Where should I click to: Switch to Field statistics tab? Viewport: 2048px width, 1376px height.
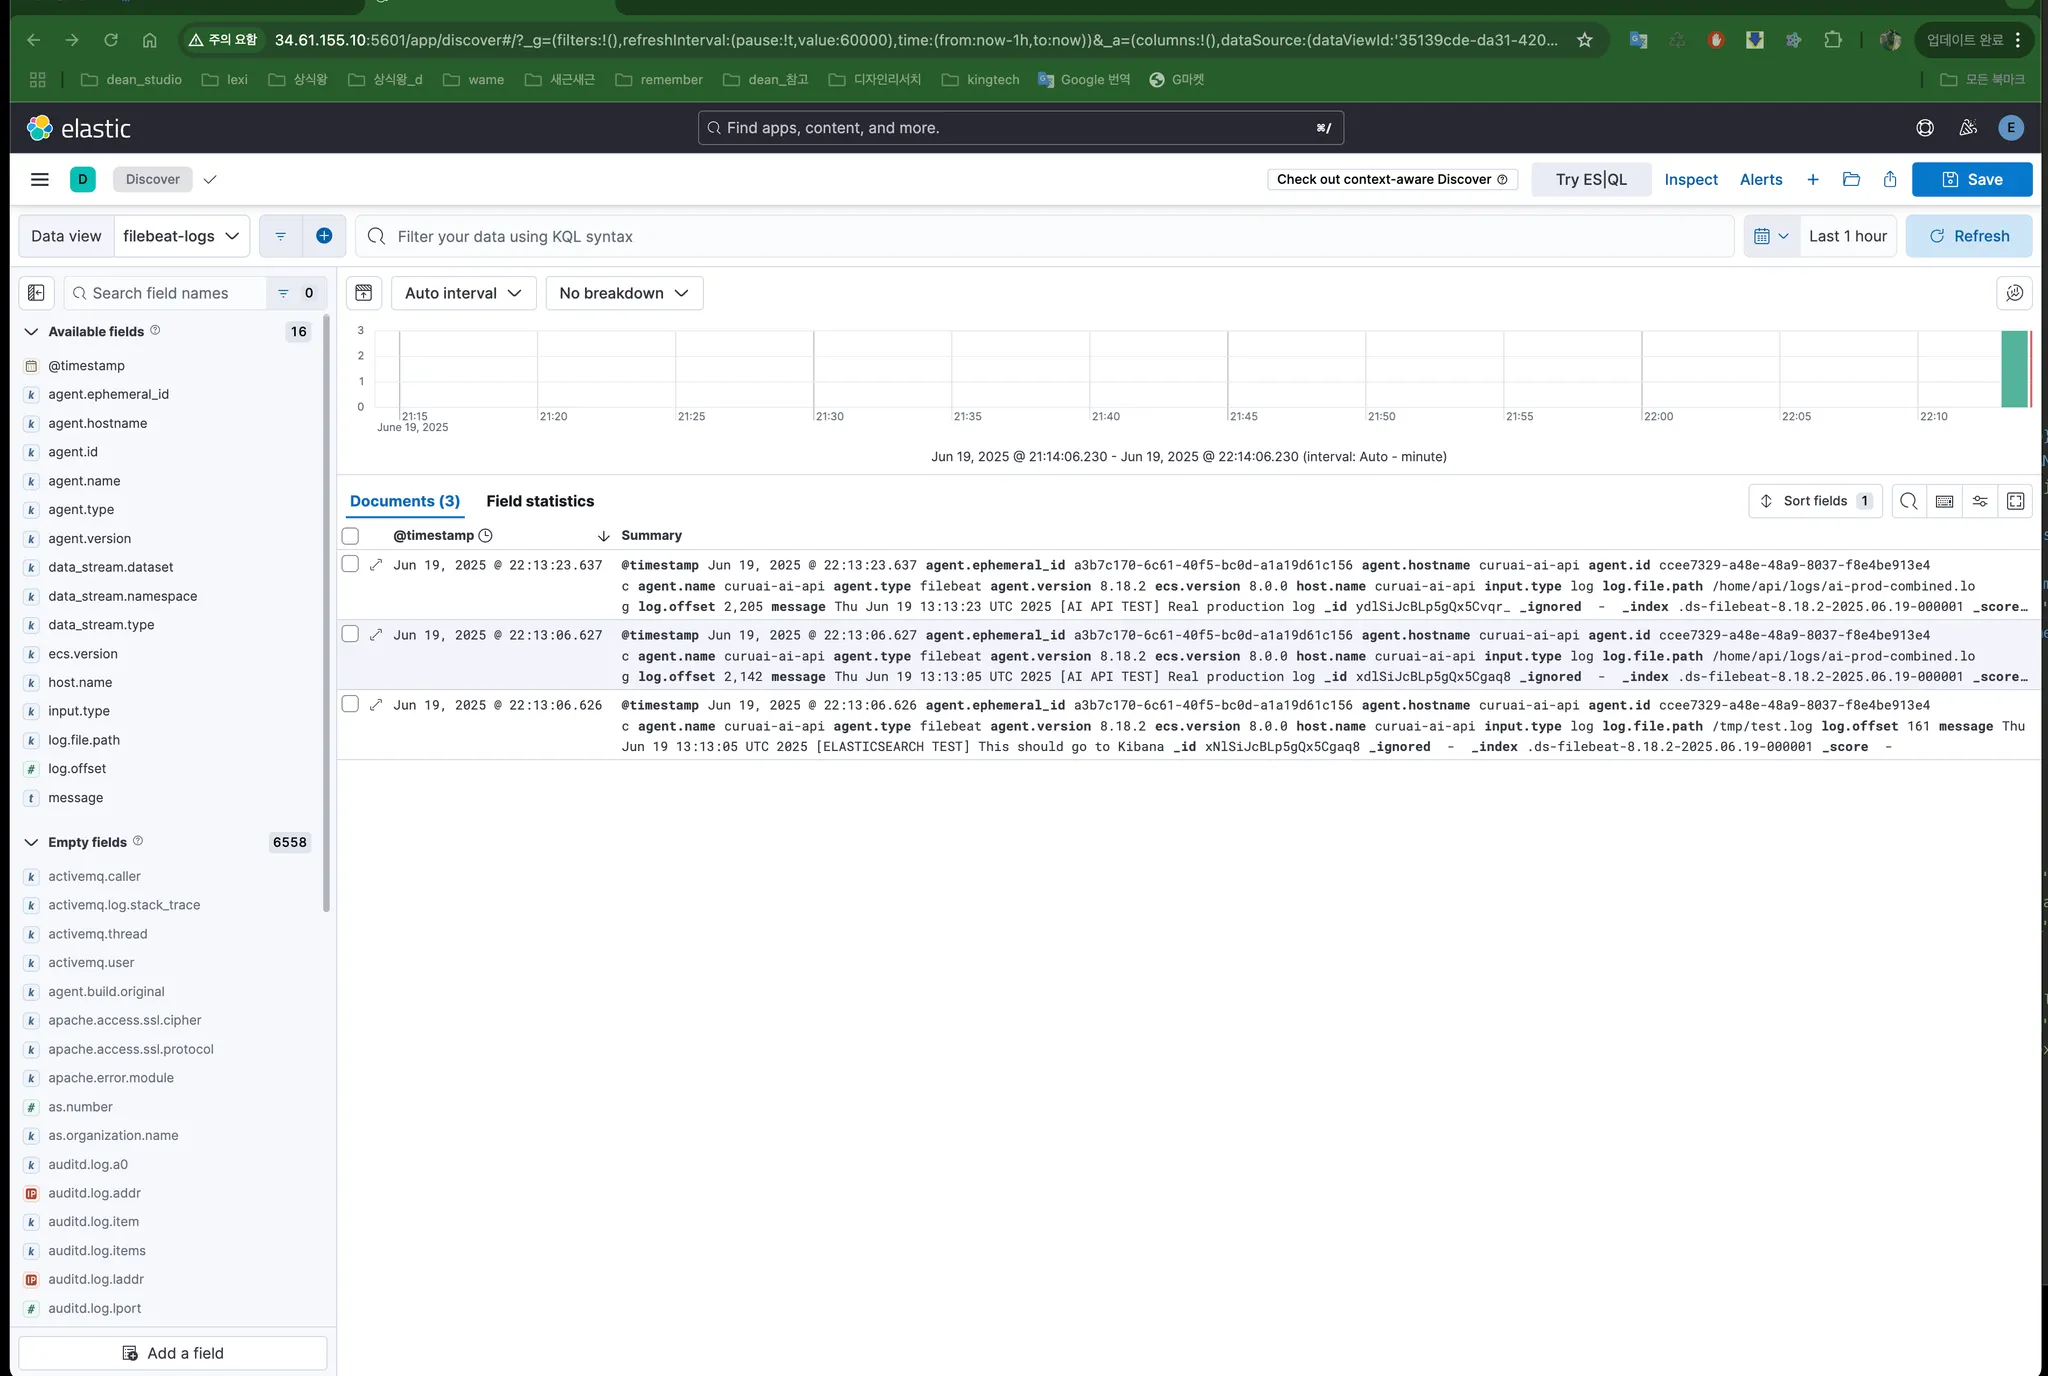click(x=540, y=501)
